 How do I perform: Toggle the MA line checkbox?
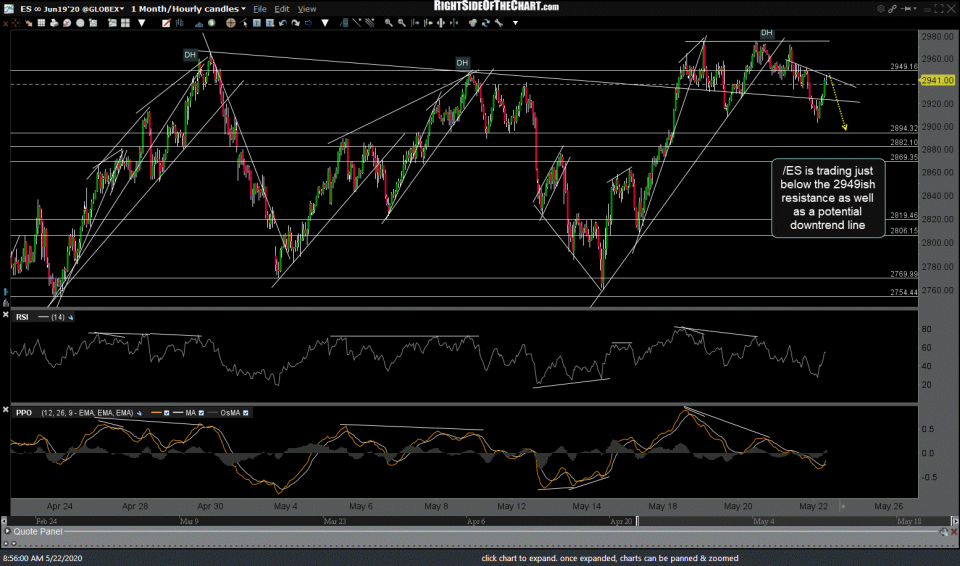pos(201,413)
